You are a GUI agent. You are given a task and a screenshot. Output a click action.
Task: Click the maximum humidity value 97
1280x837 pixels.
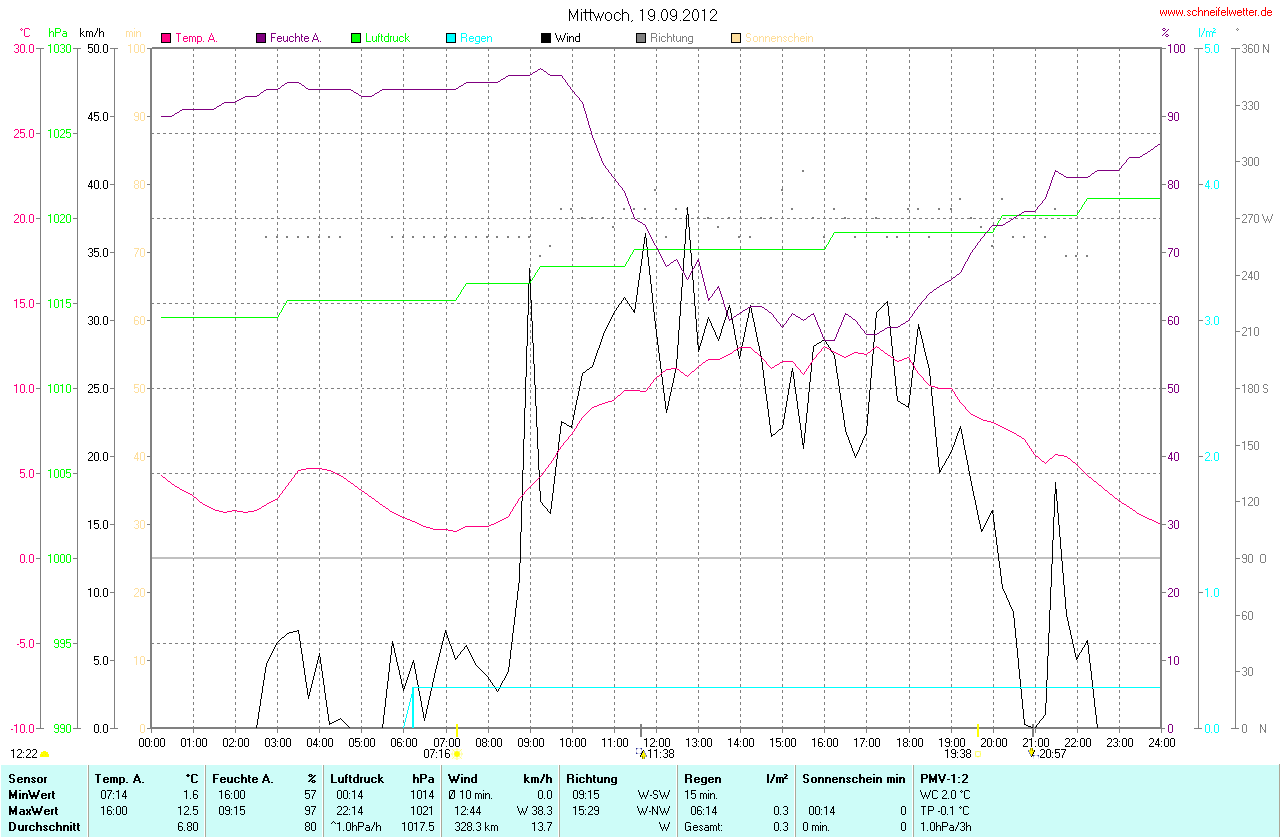[x=310, y=811]
